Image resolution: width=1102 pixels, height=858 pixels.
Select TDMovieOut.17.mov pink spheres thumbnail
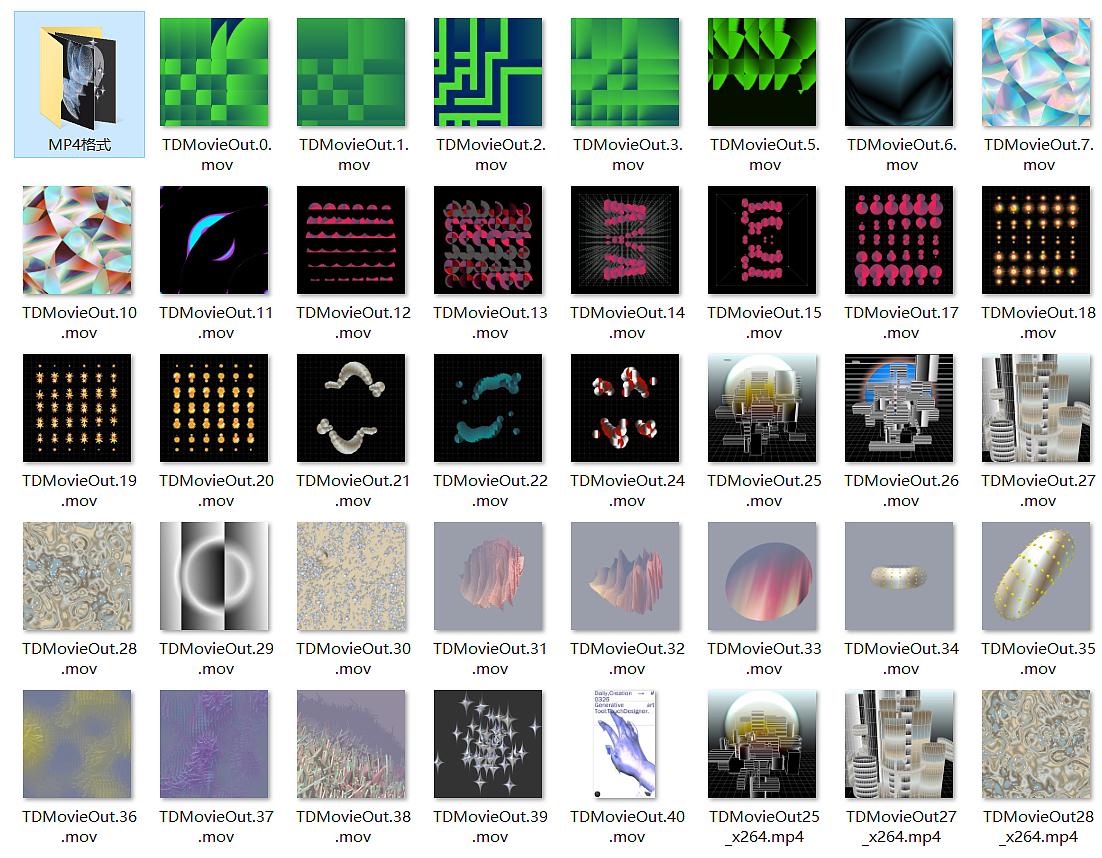coord(900,240)
